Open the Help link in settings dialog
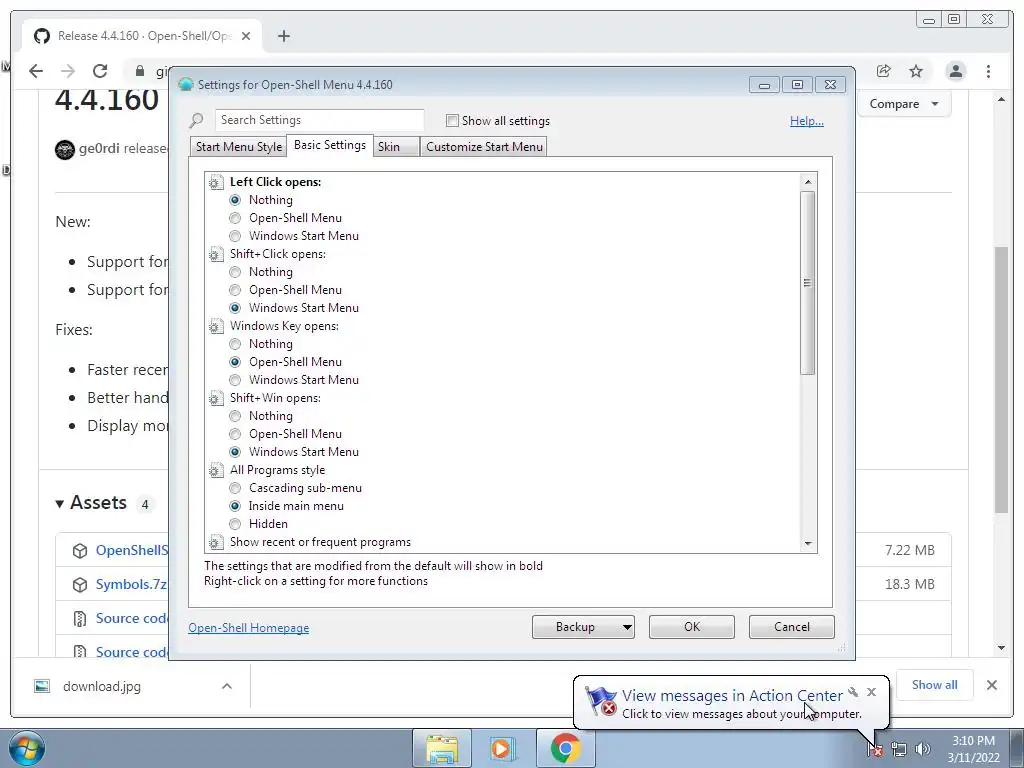Image resolution: width=1024 pixels, height=768 pixels. [807, 121]
